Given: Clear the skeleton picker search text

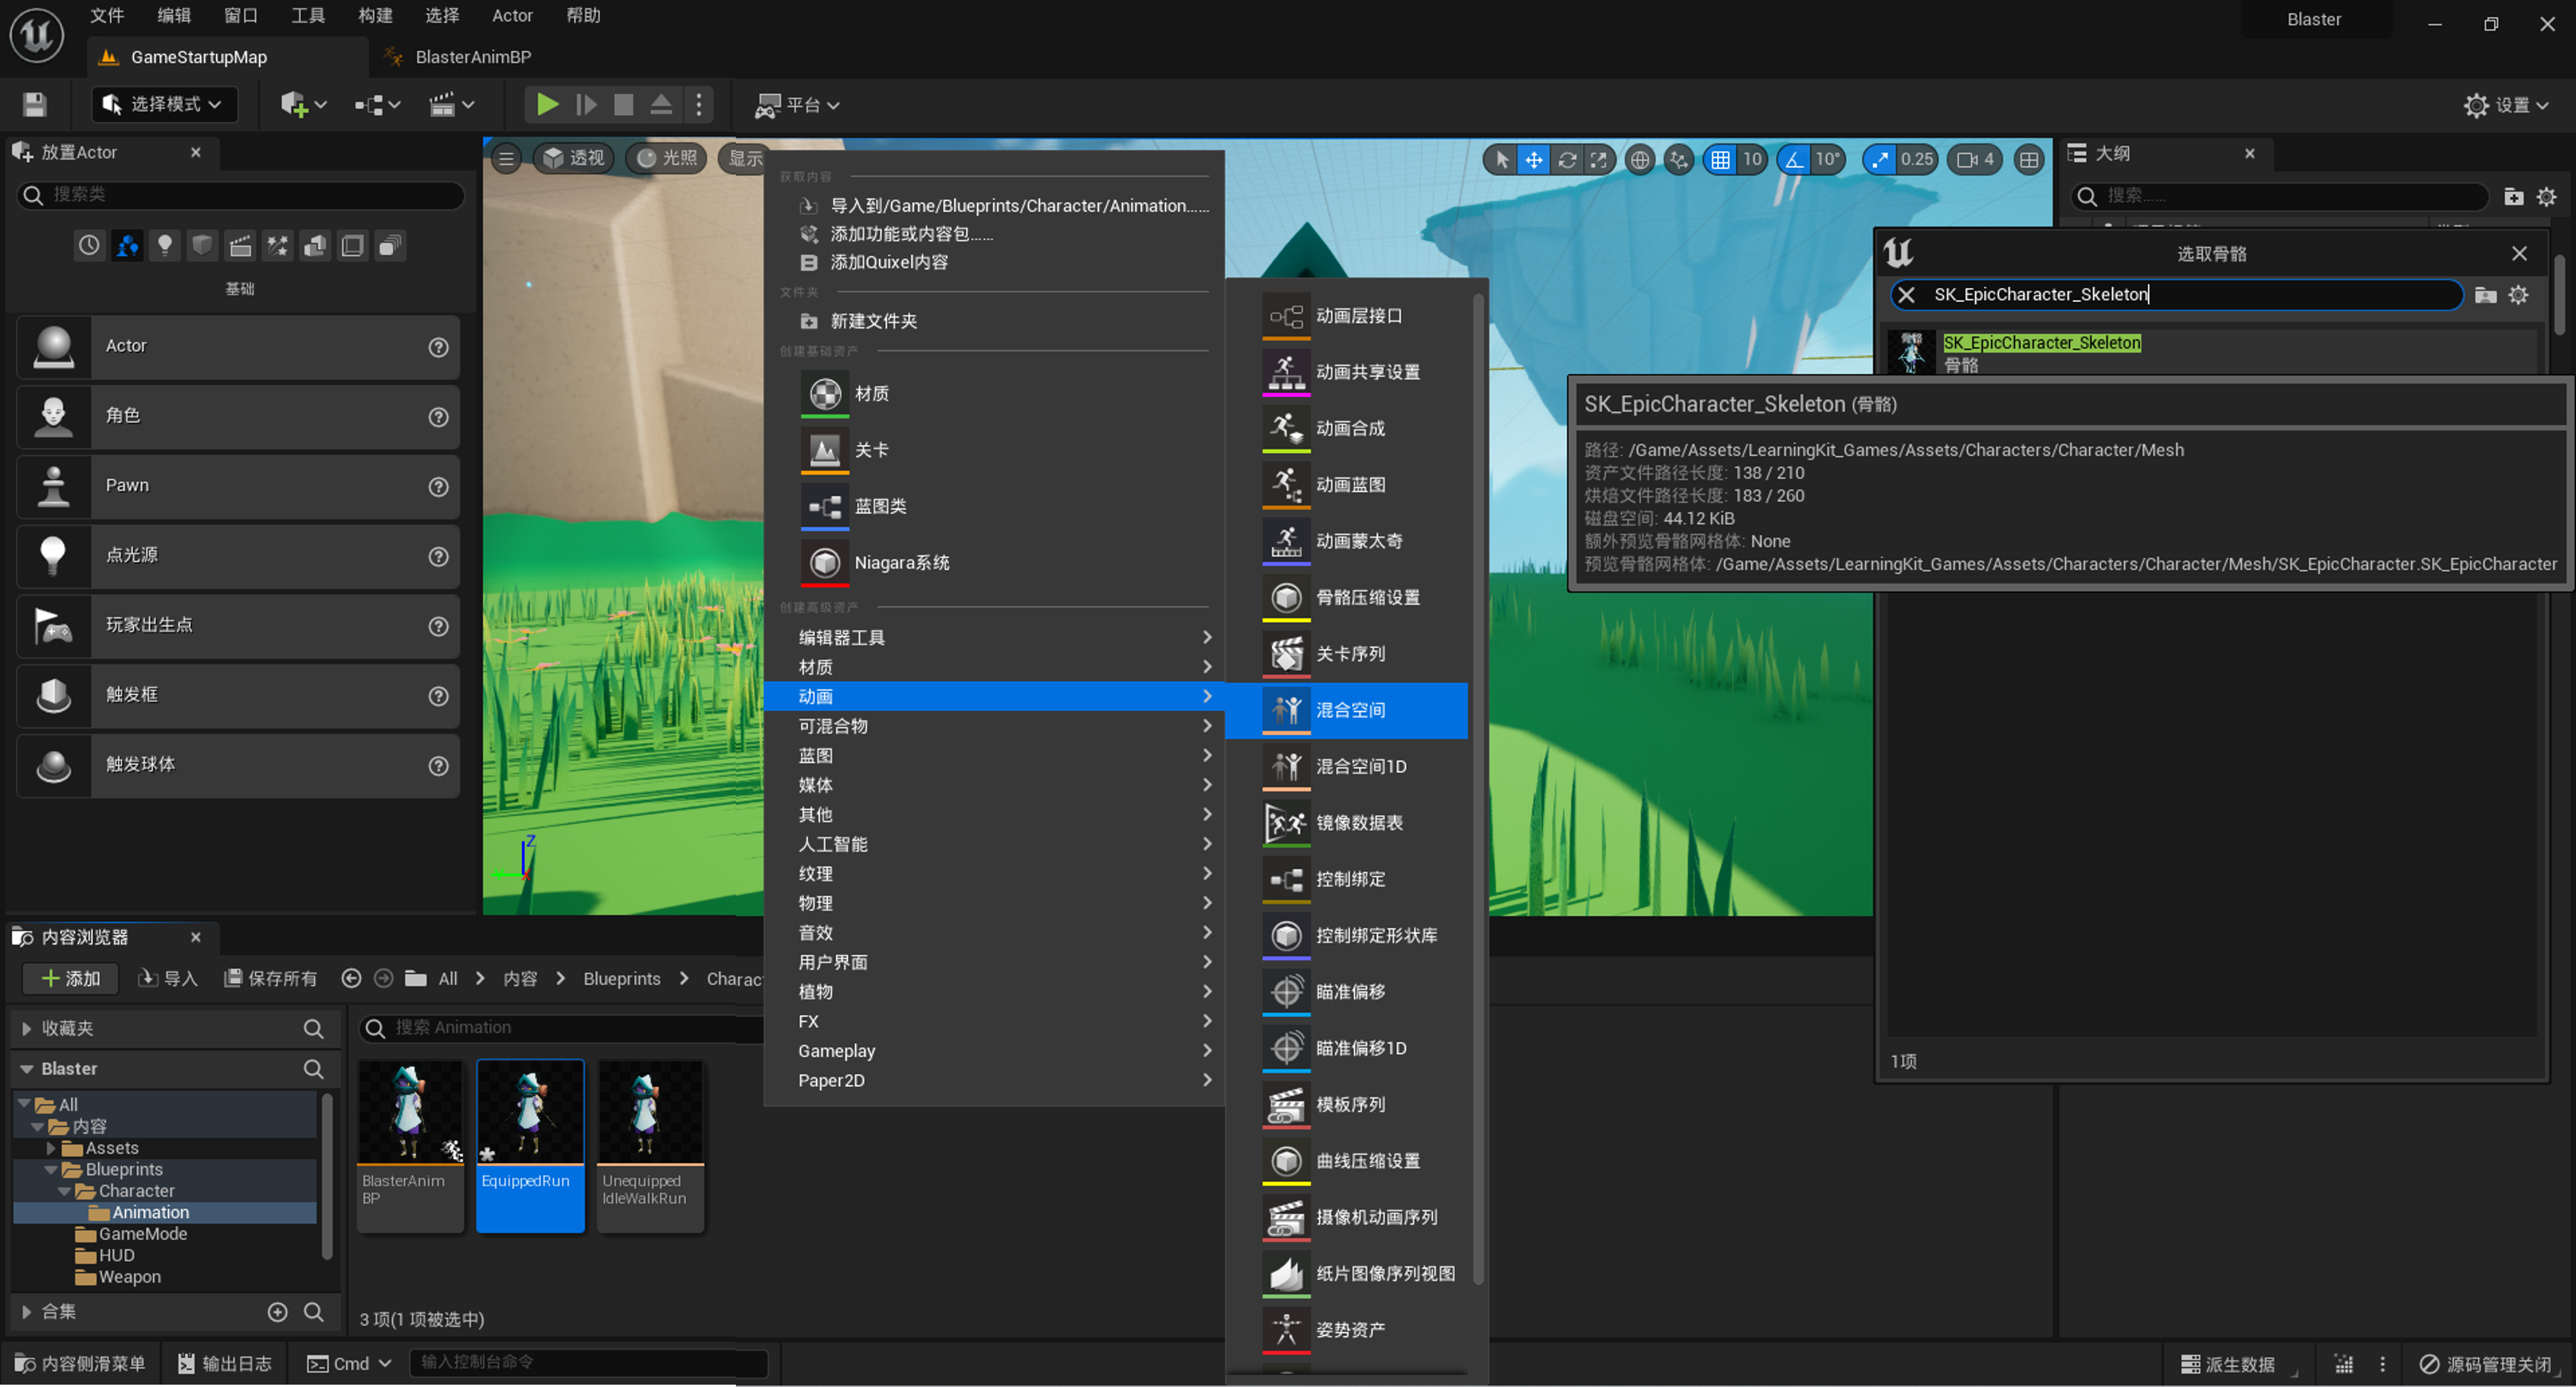Looking at the screenshot, I should pos(1907,294).
